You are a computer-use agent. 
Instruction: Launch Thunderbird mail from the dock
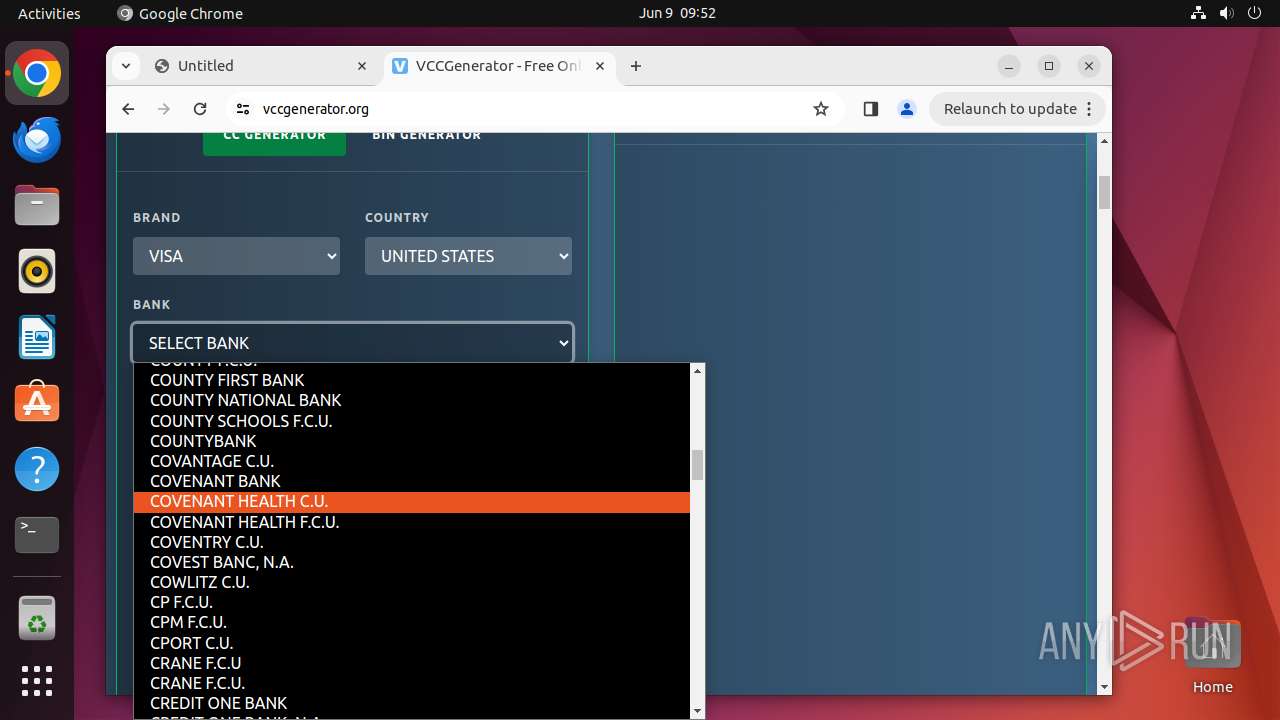(37, 140)
